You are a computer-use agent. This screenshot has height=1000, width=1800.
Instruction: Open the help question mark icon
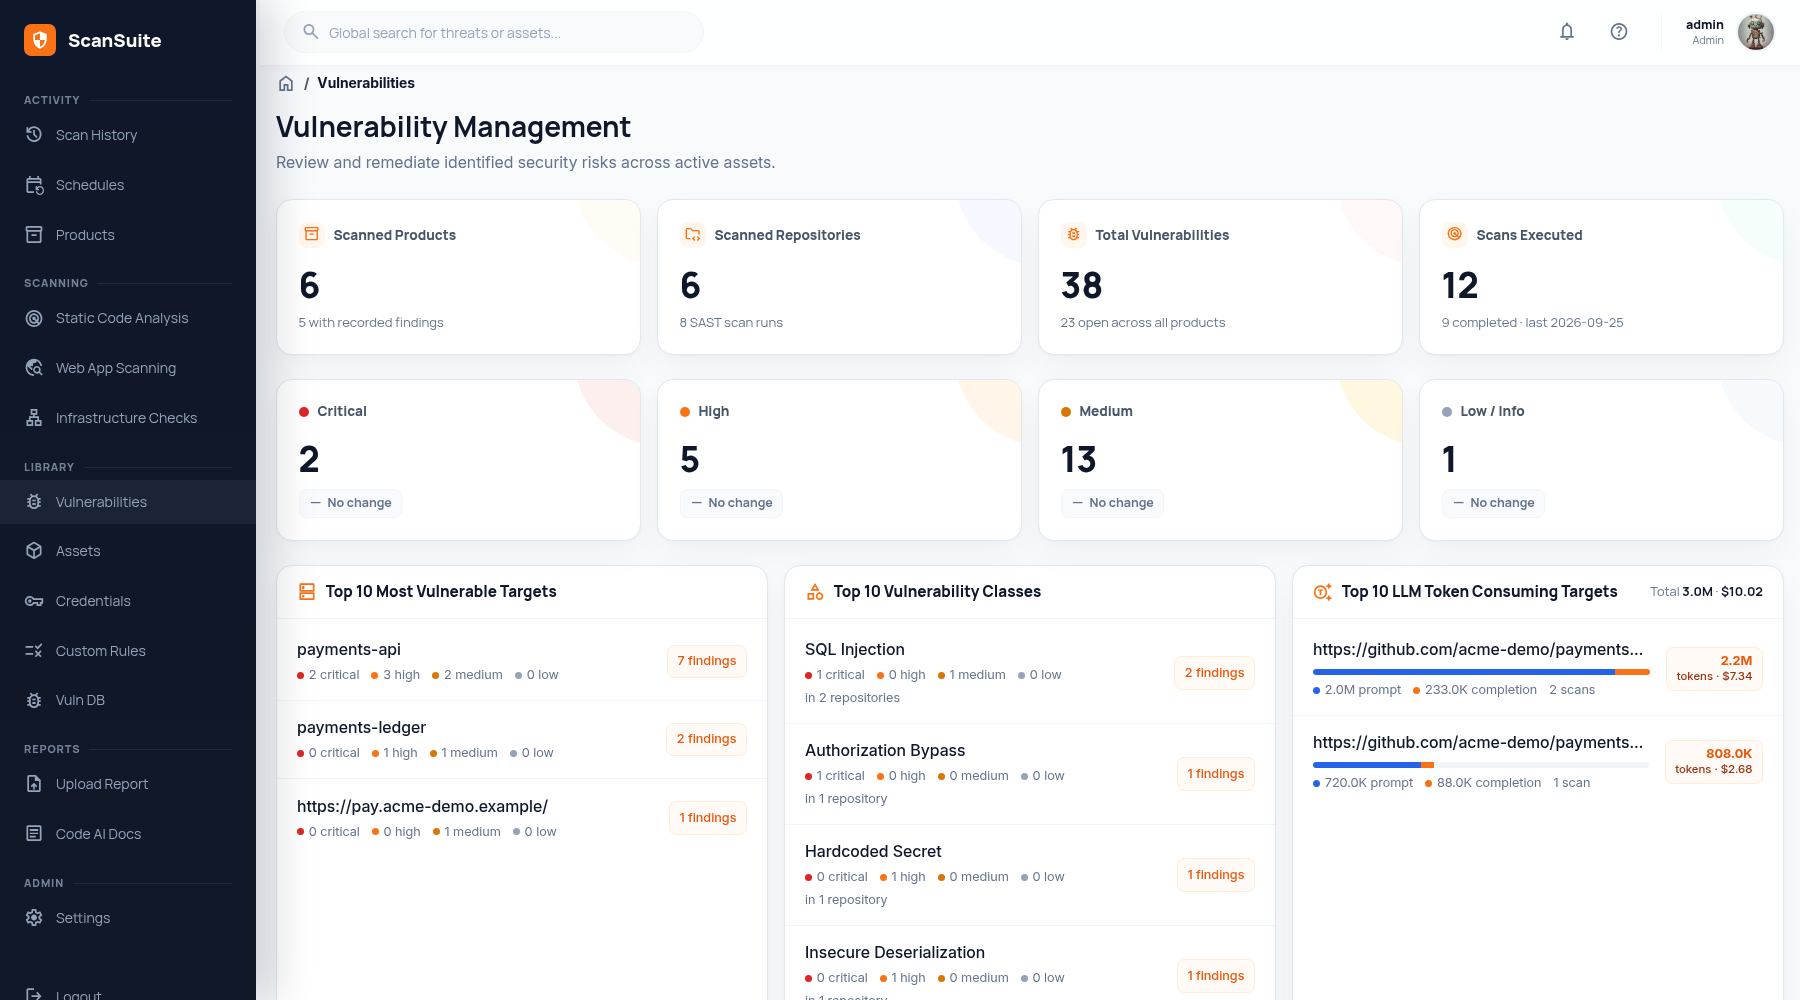click(x=1619, y=32)
